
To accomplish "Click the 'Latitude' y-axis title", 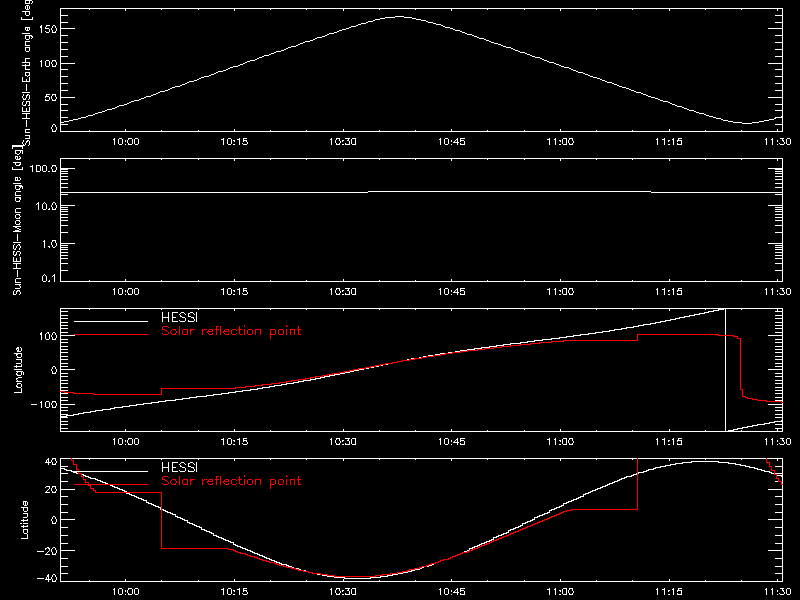I will tap(24, 520).
